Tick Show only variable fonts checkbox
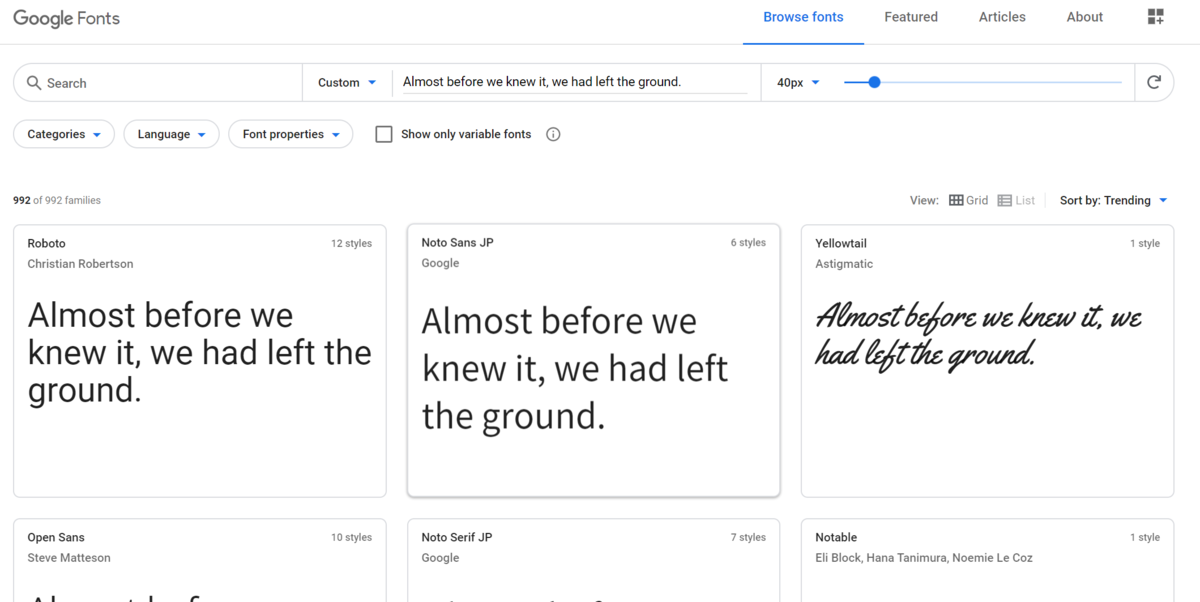The image size is (1200, 602). point(384,134)
